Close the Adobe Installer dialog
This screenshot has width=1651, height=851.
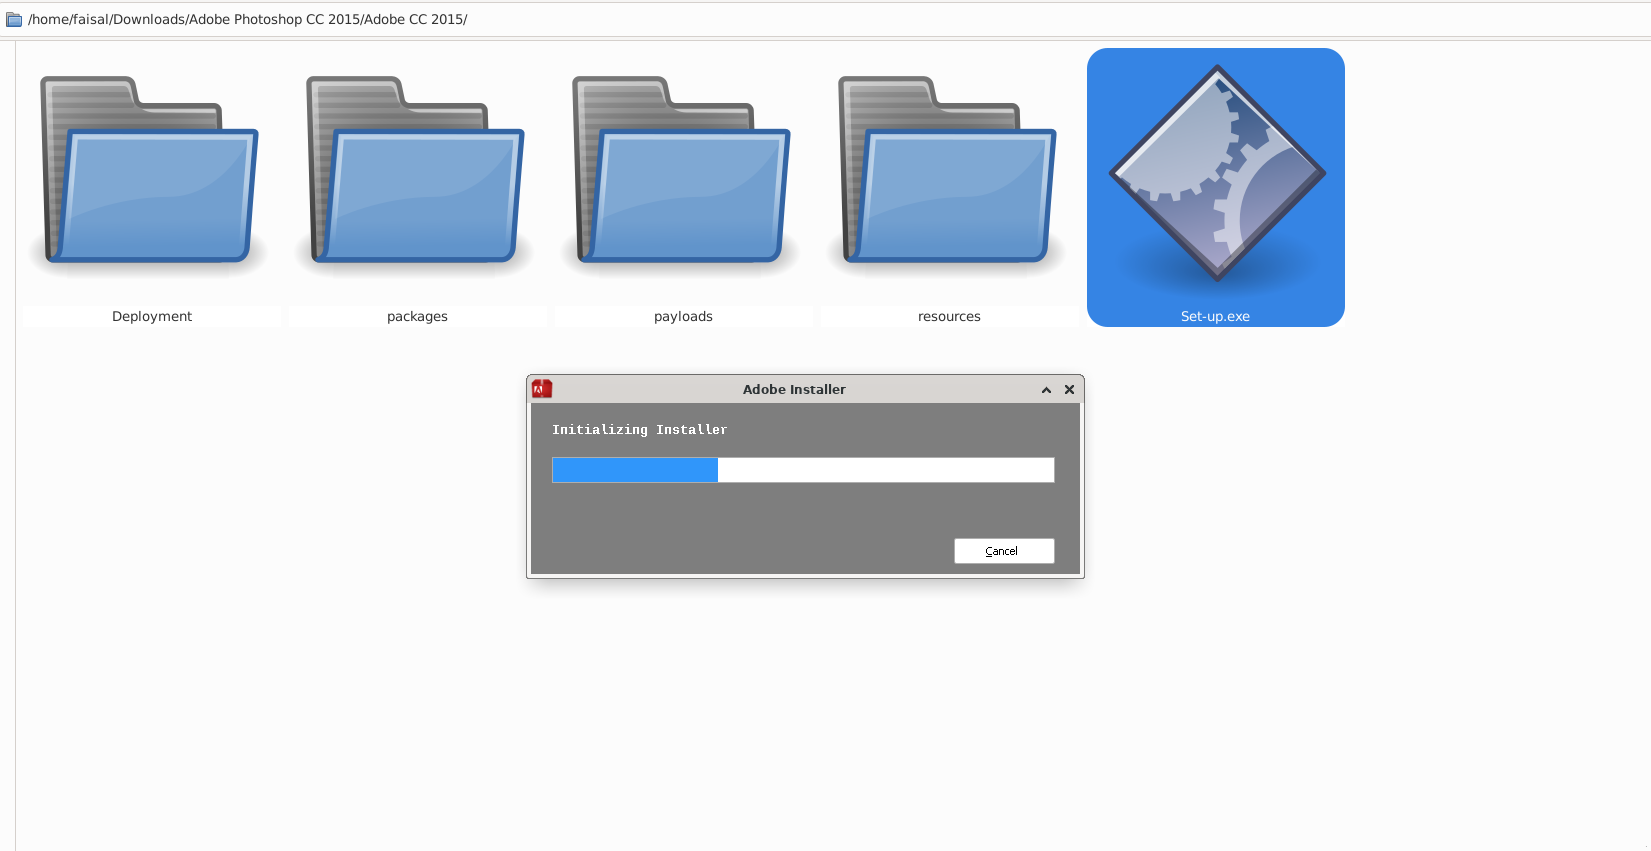[1069, 390]
